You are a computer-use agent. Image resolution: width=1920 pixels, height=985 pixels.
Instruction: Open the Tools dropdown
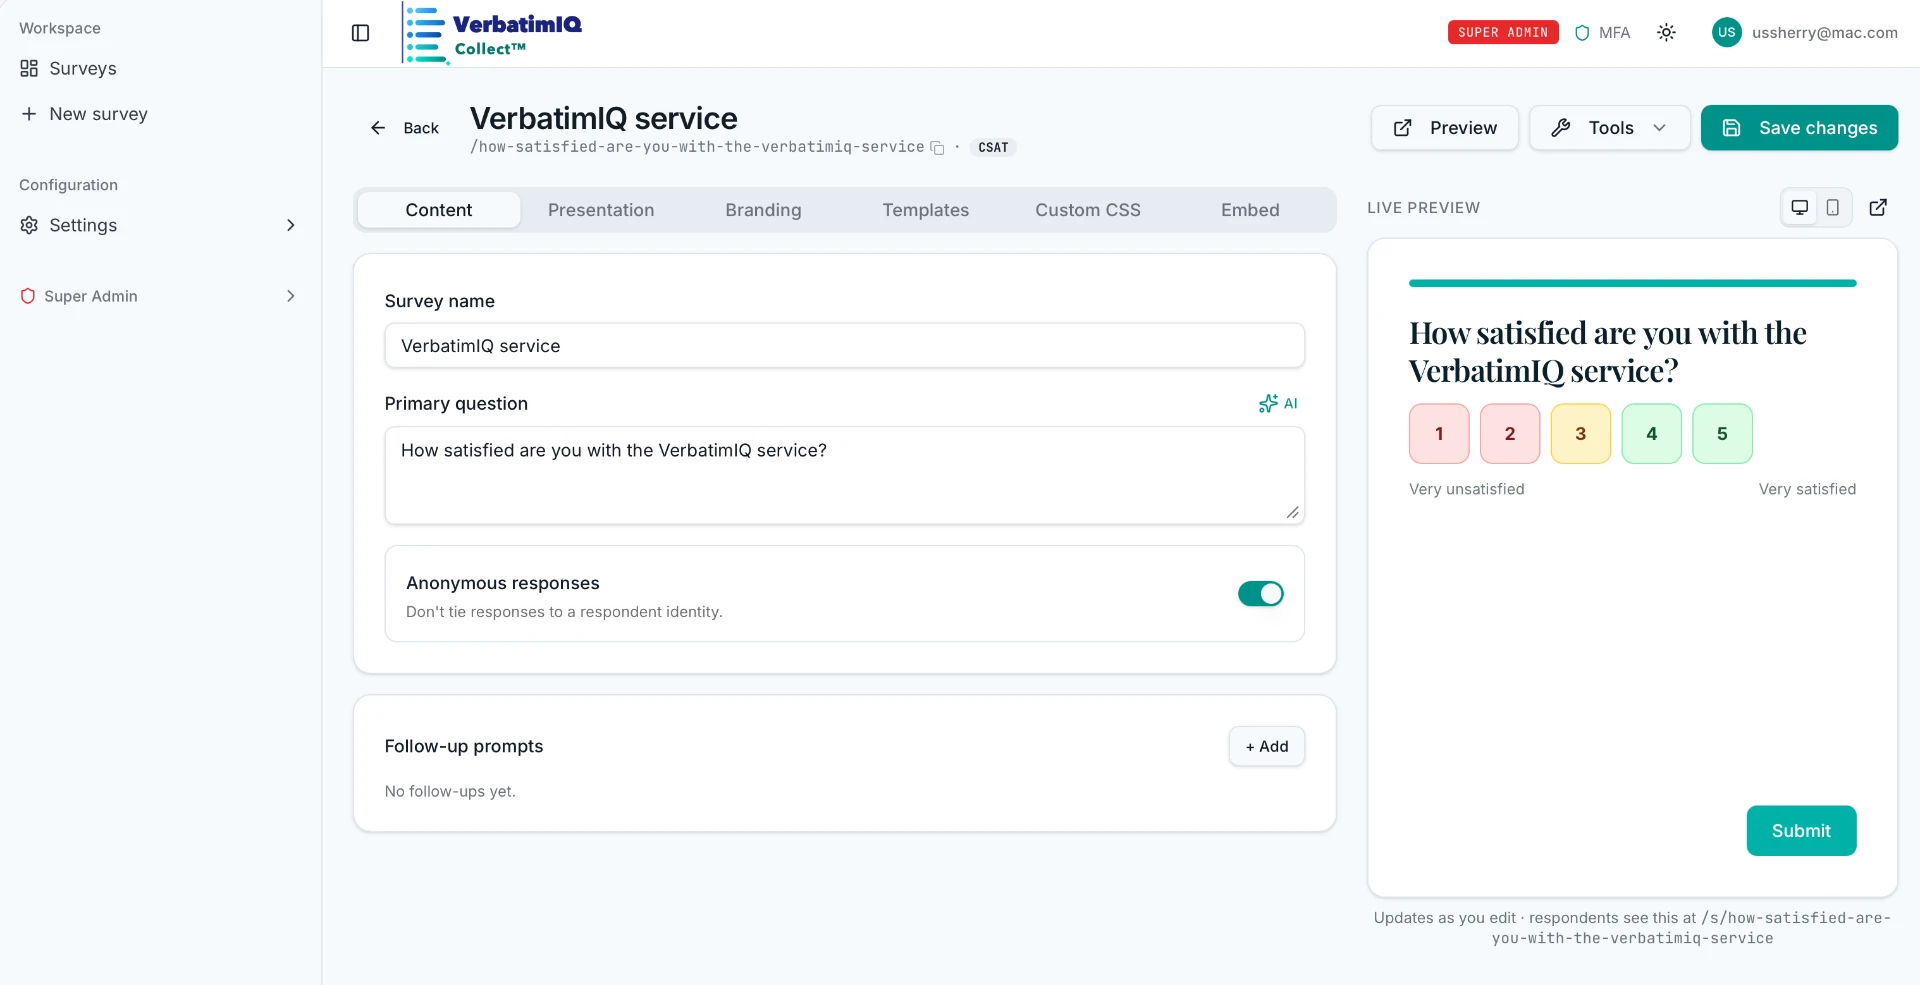1609,128
